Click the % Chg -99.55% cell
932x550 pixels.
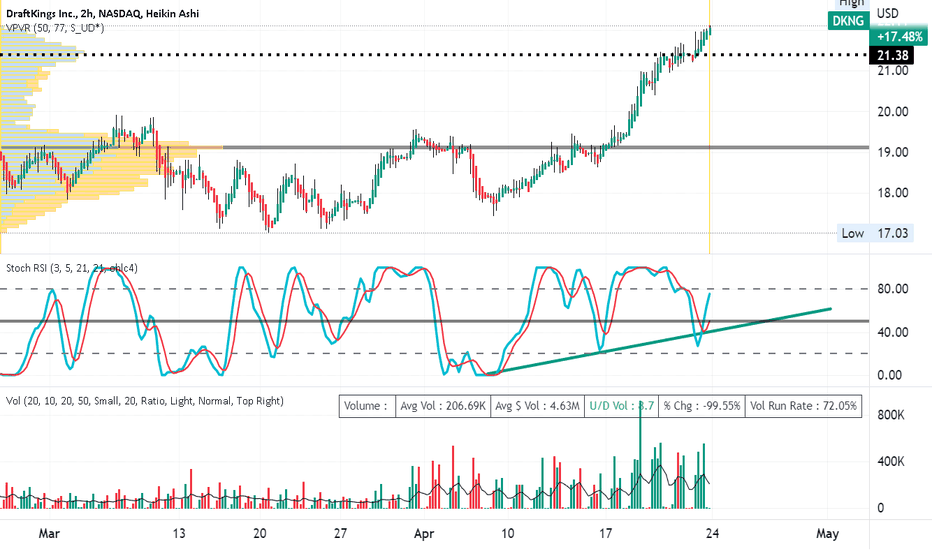click(x=701, y=406)
